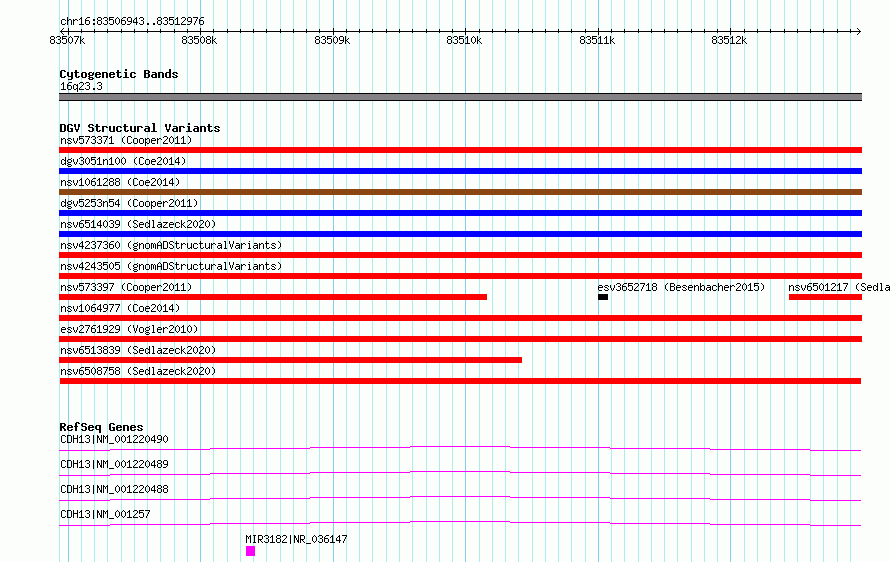The width and height of the screenshot is (890, 562).
Task: Click the chr16:83506943..83512976 coordinates text
Action: tap(132, 21)
